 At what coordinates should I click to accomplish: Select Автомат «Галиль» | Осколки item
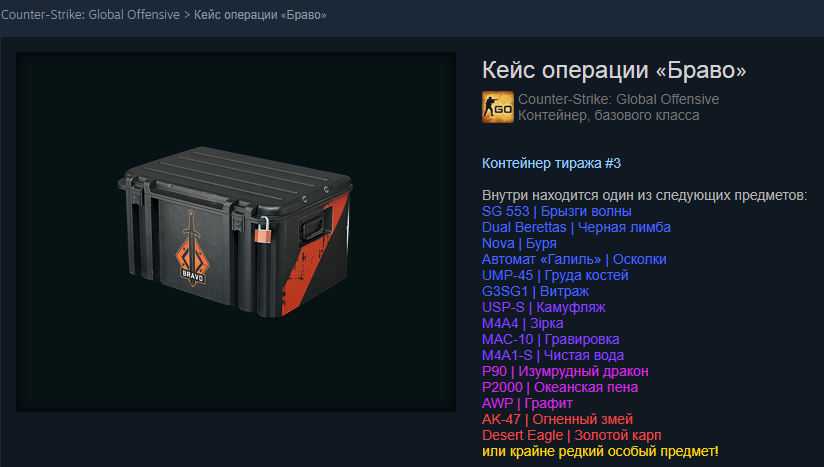pos(574,260)
